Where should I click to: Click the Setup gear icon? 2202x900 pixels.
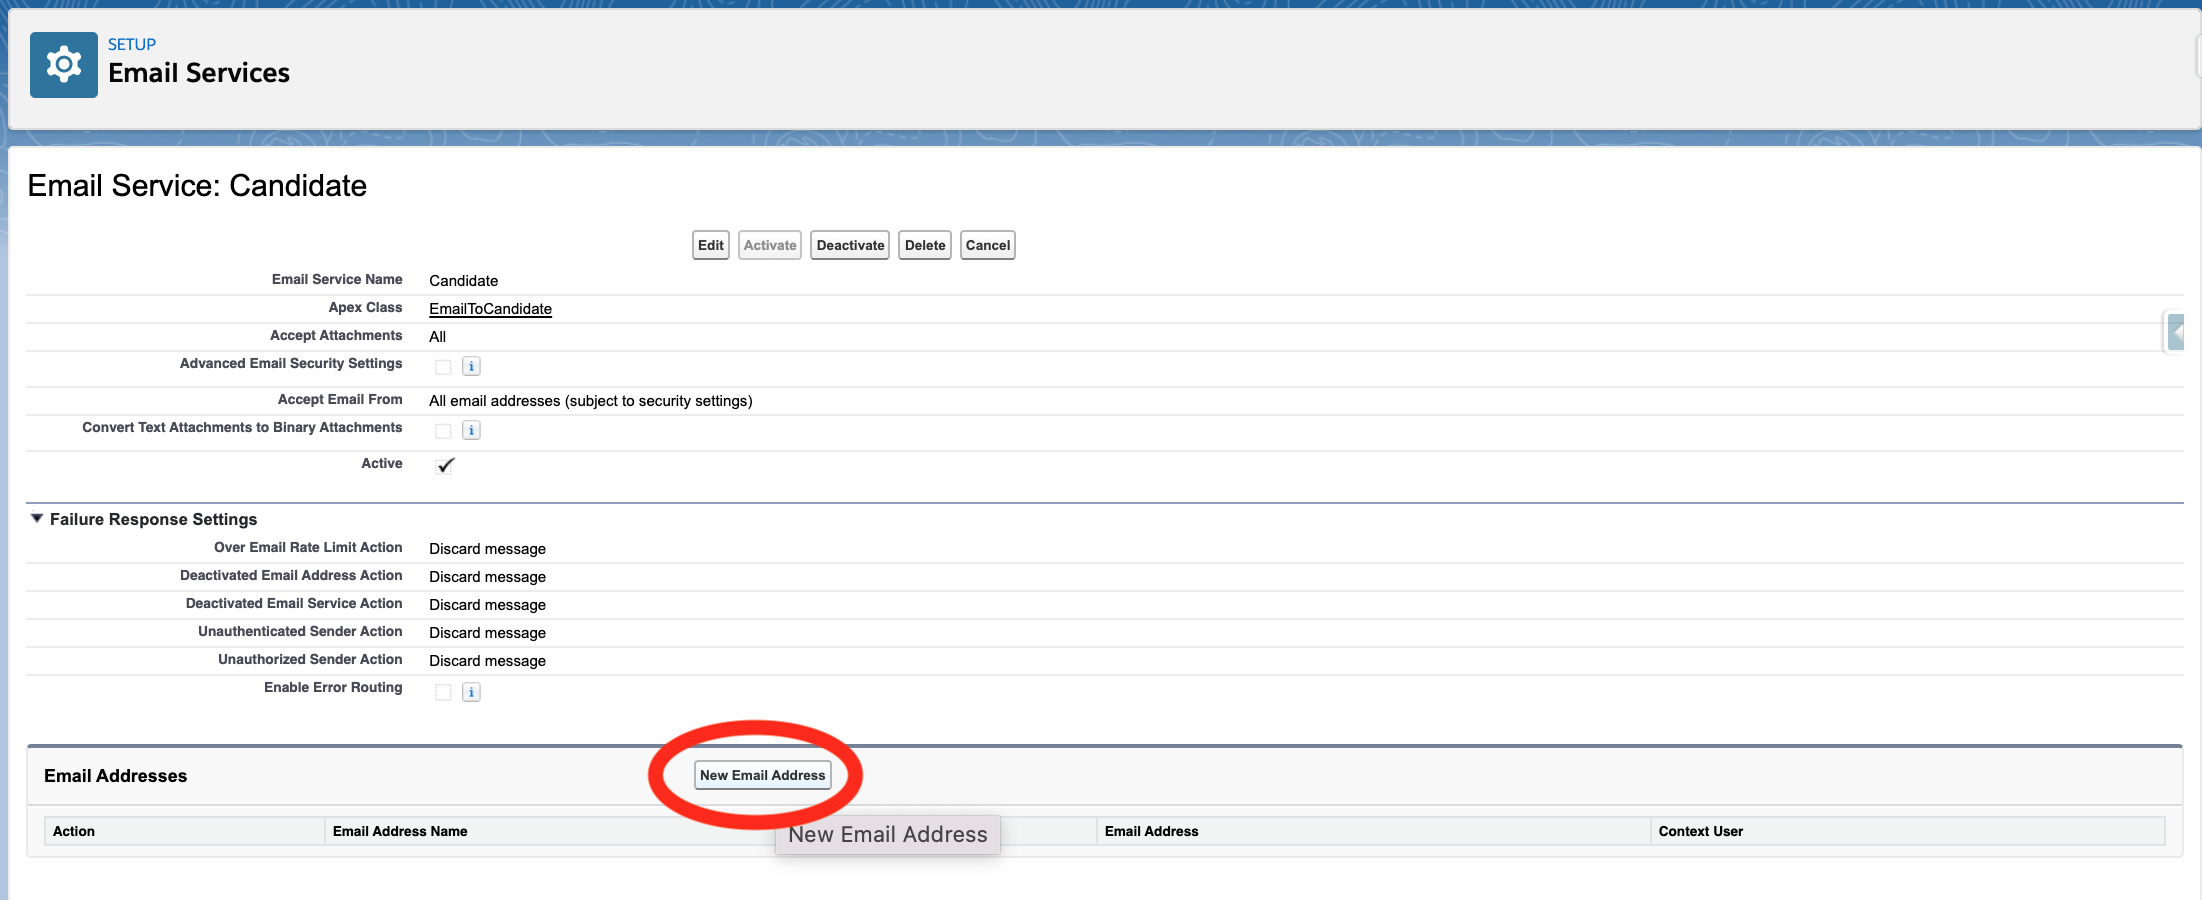64,65
